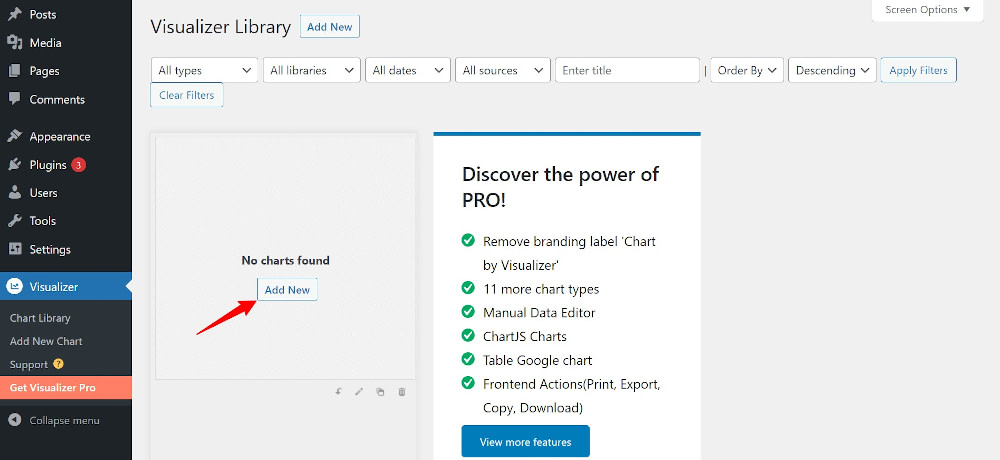1000x460 pixels.
Task: Expand the All dates filter
Action: [x=407, y=71]
